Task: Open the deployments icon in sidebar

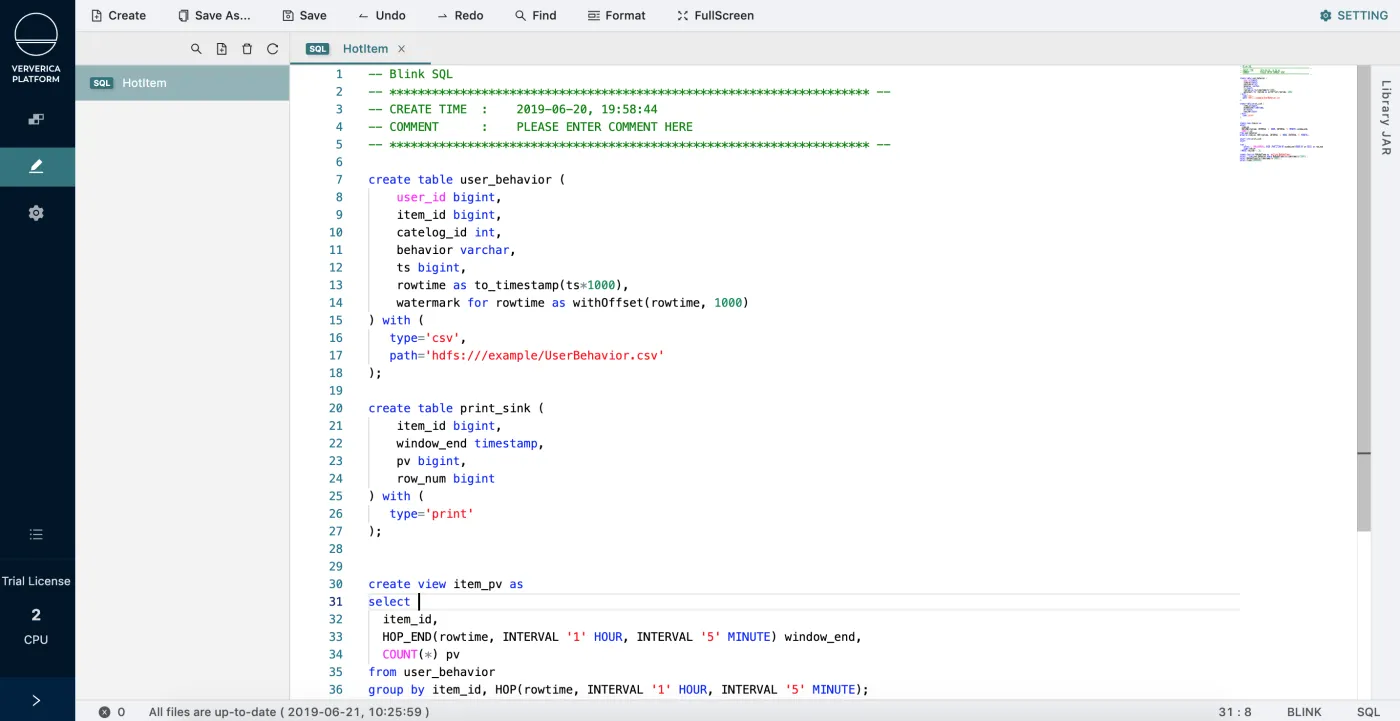Action: [x=37, y=119]
